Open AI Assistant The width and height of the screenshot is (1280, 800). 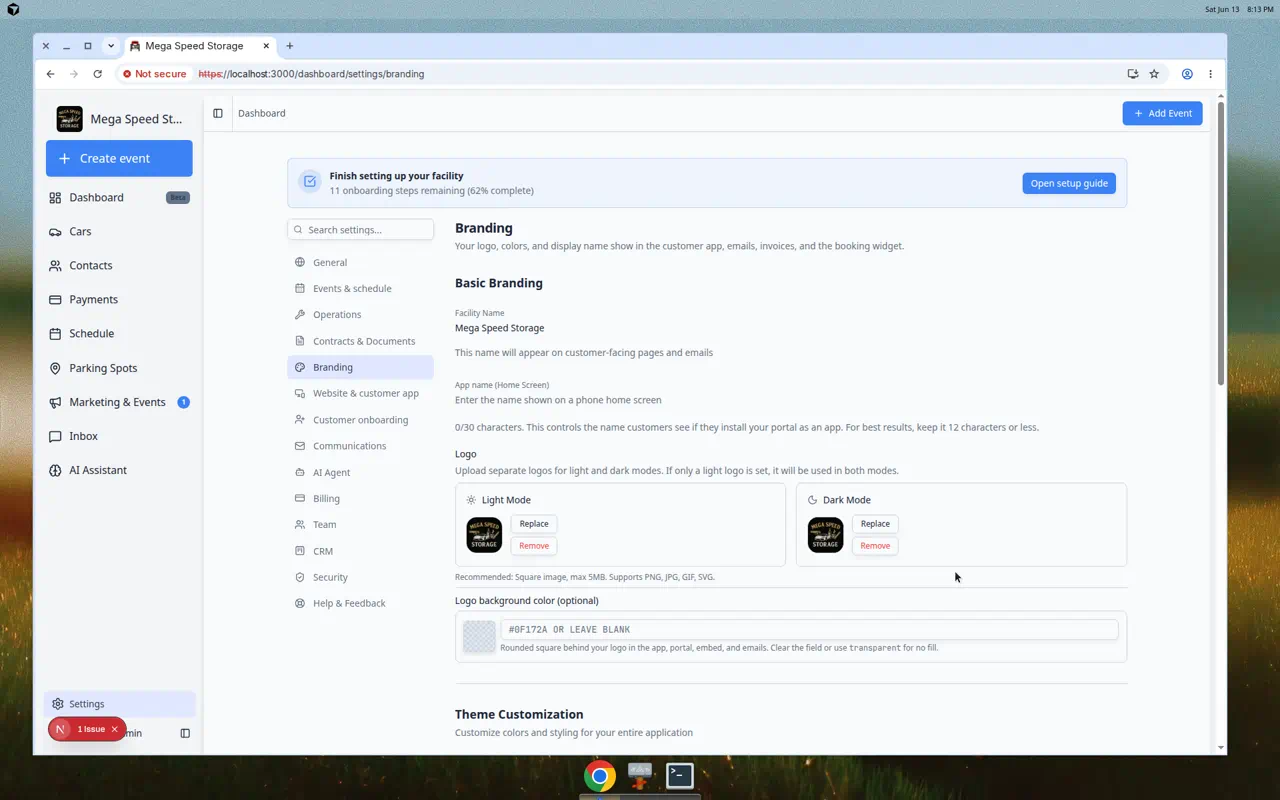click(119, 470)
